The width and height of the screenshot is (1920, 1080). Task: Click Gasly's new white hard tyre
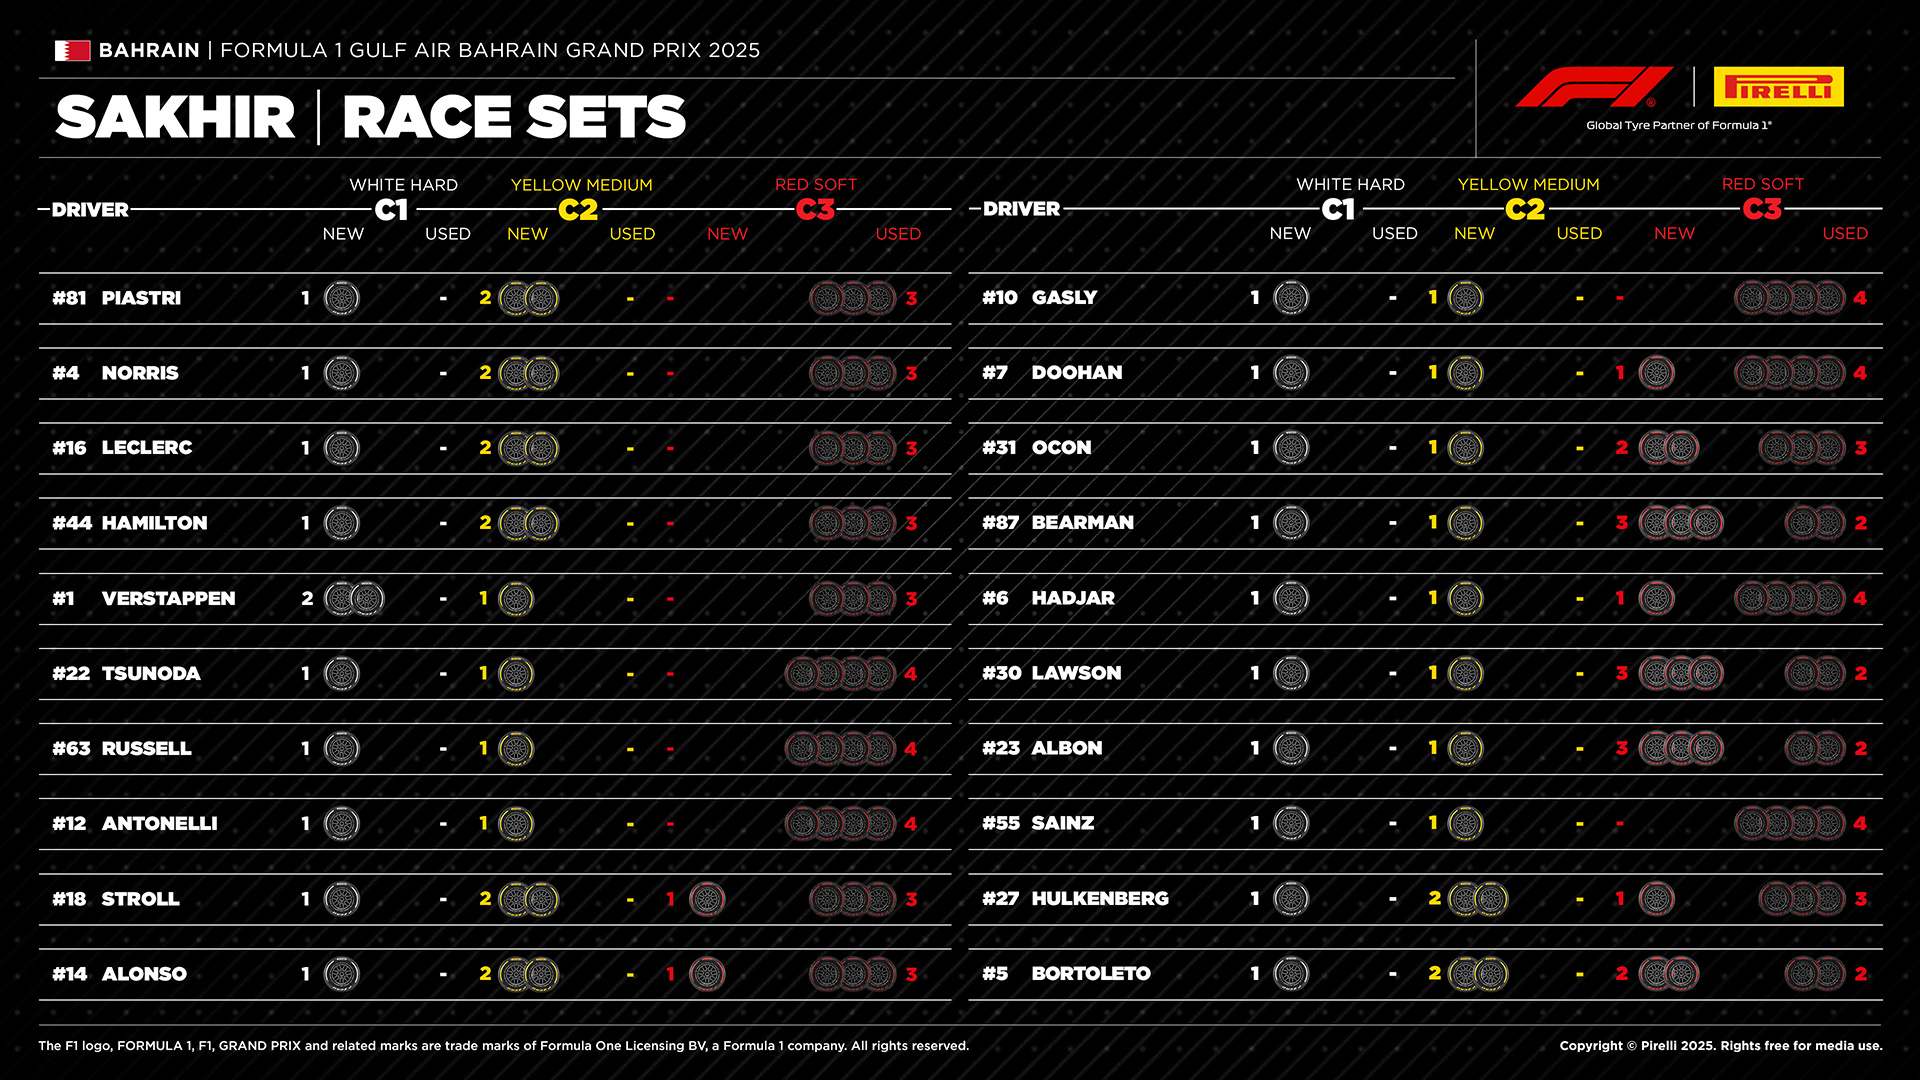pyautogui.click(x=1291, y=298)
